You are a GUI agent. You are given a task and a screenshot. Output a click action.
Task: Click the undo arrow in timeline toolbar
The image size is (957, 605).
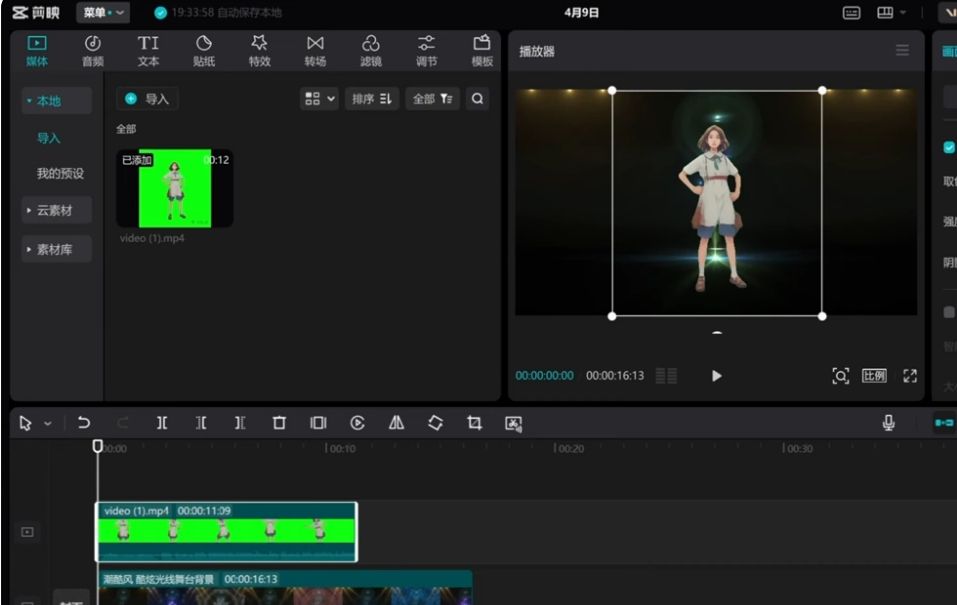[x=84, y=423]
